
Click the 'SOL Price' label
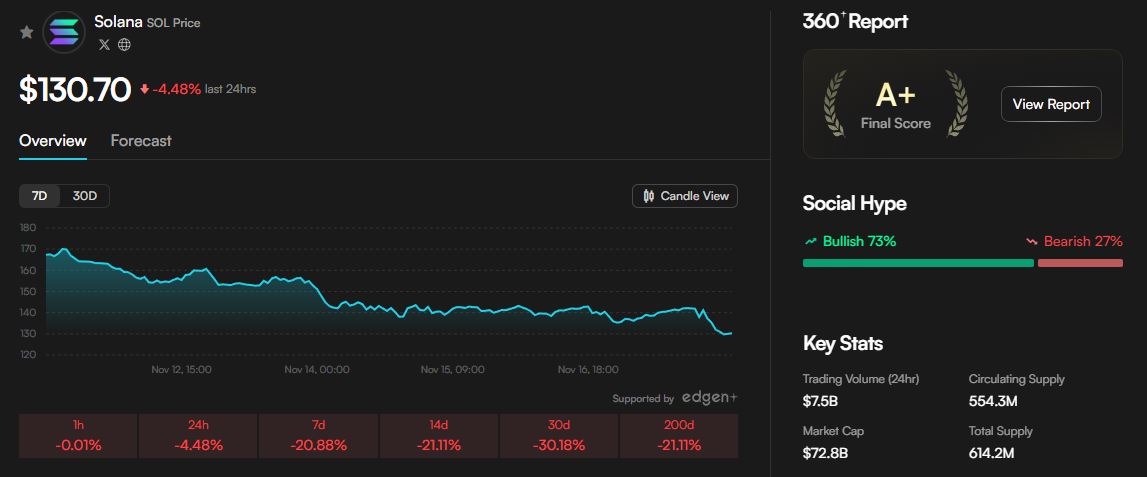pos(173,23)
